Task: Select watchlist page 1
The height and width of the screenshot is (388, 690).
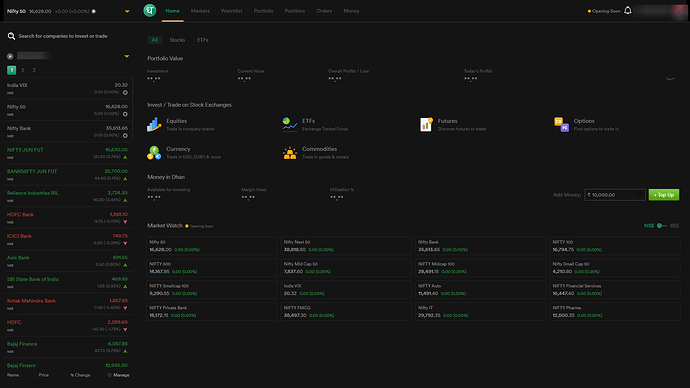Action: [x=11, y=70]
